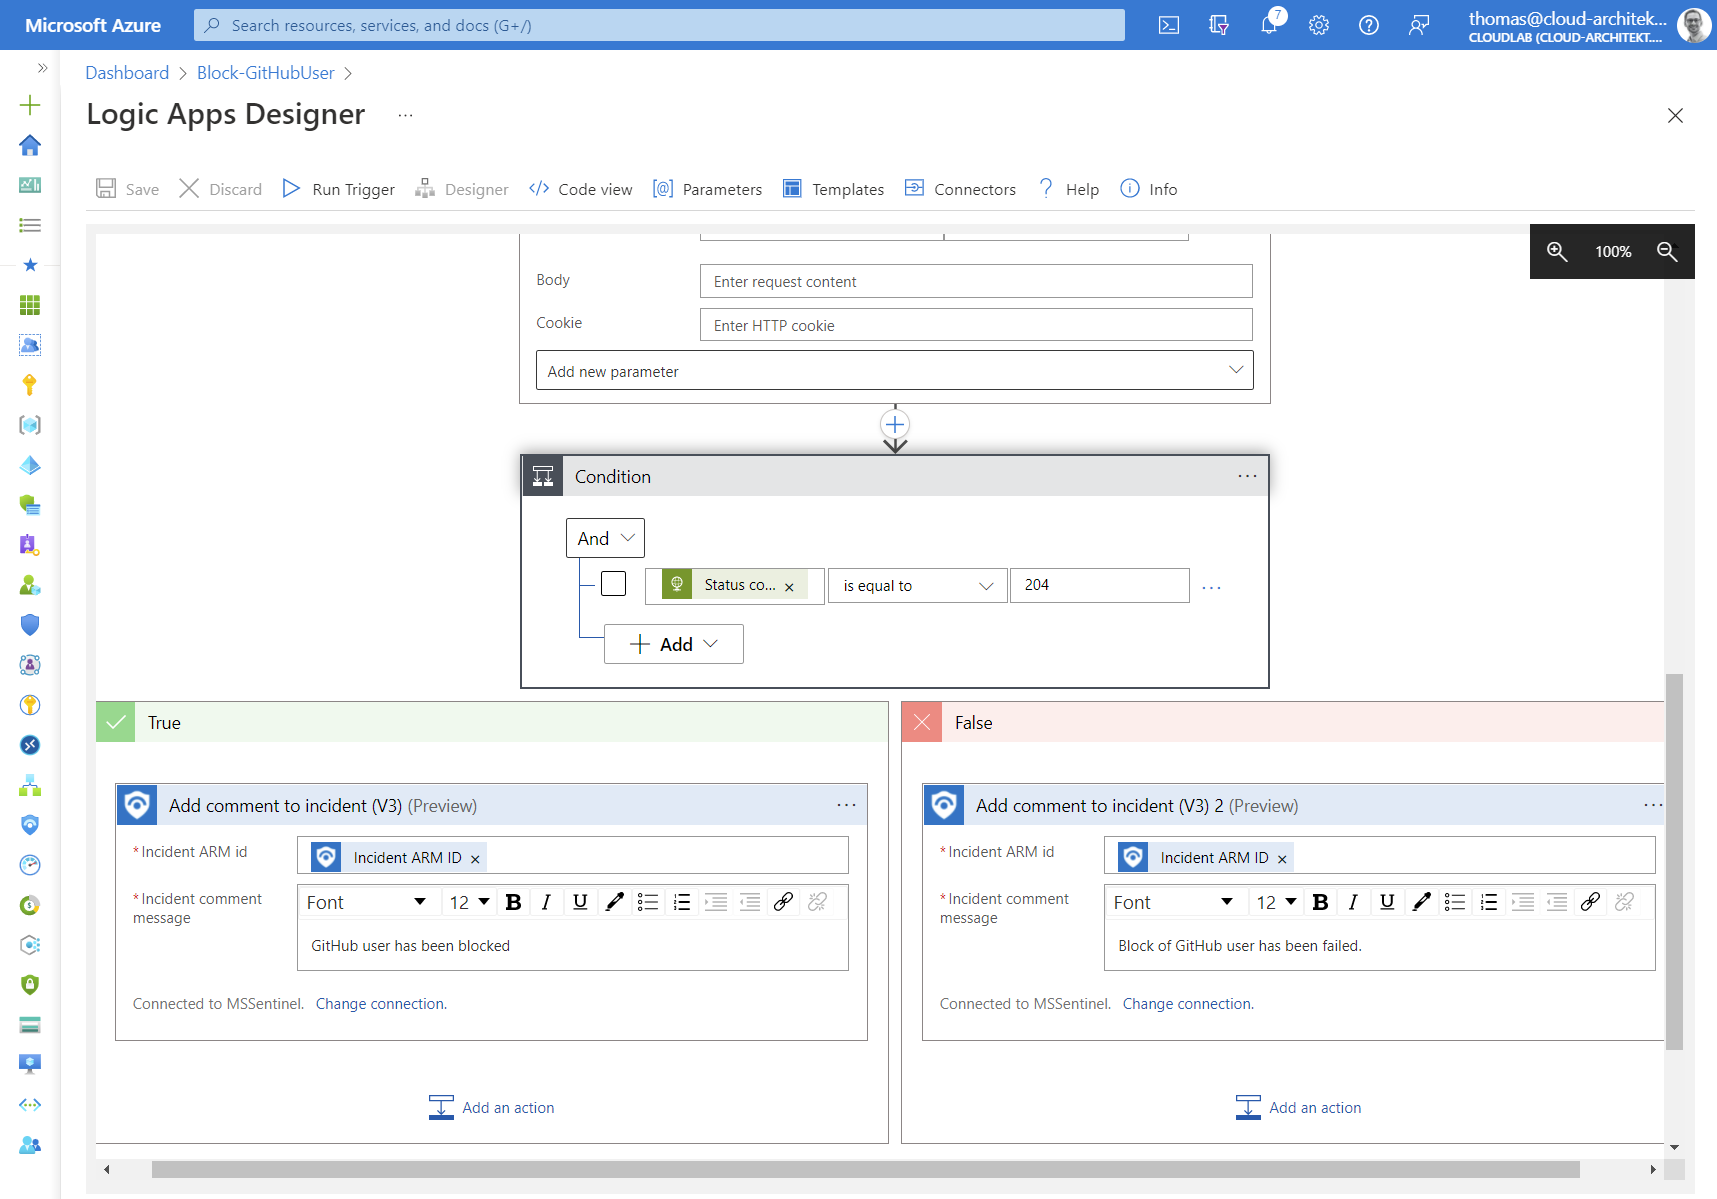Image resolution: width=1717 pixels, height=1199 pixels.
Task: Expand Add new parameter dropdown
Action: click(894, 371)
